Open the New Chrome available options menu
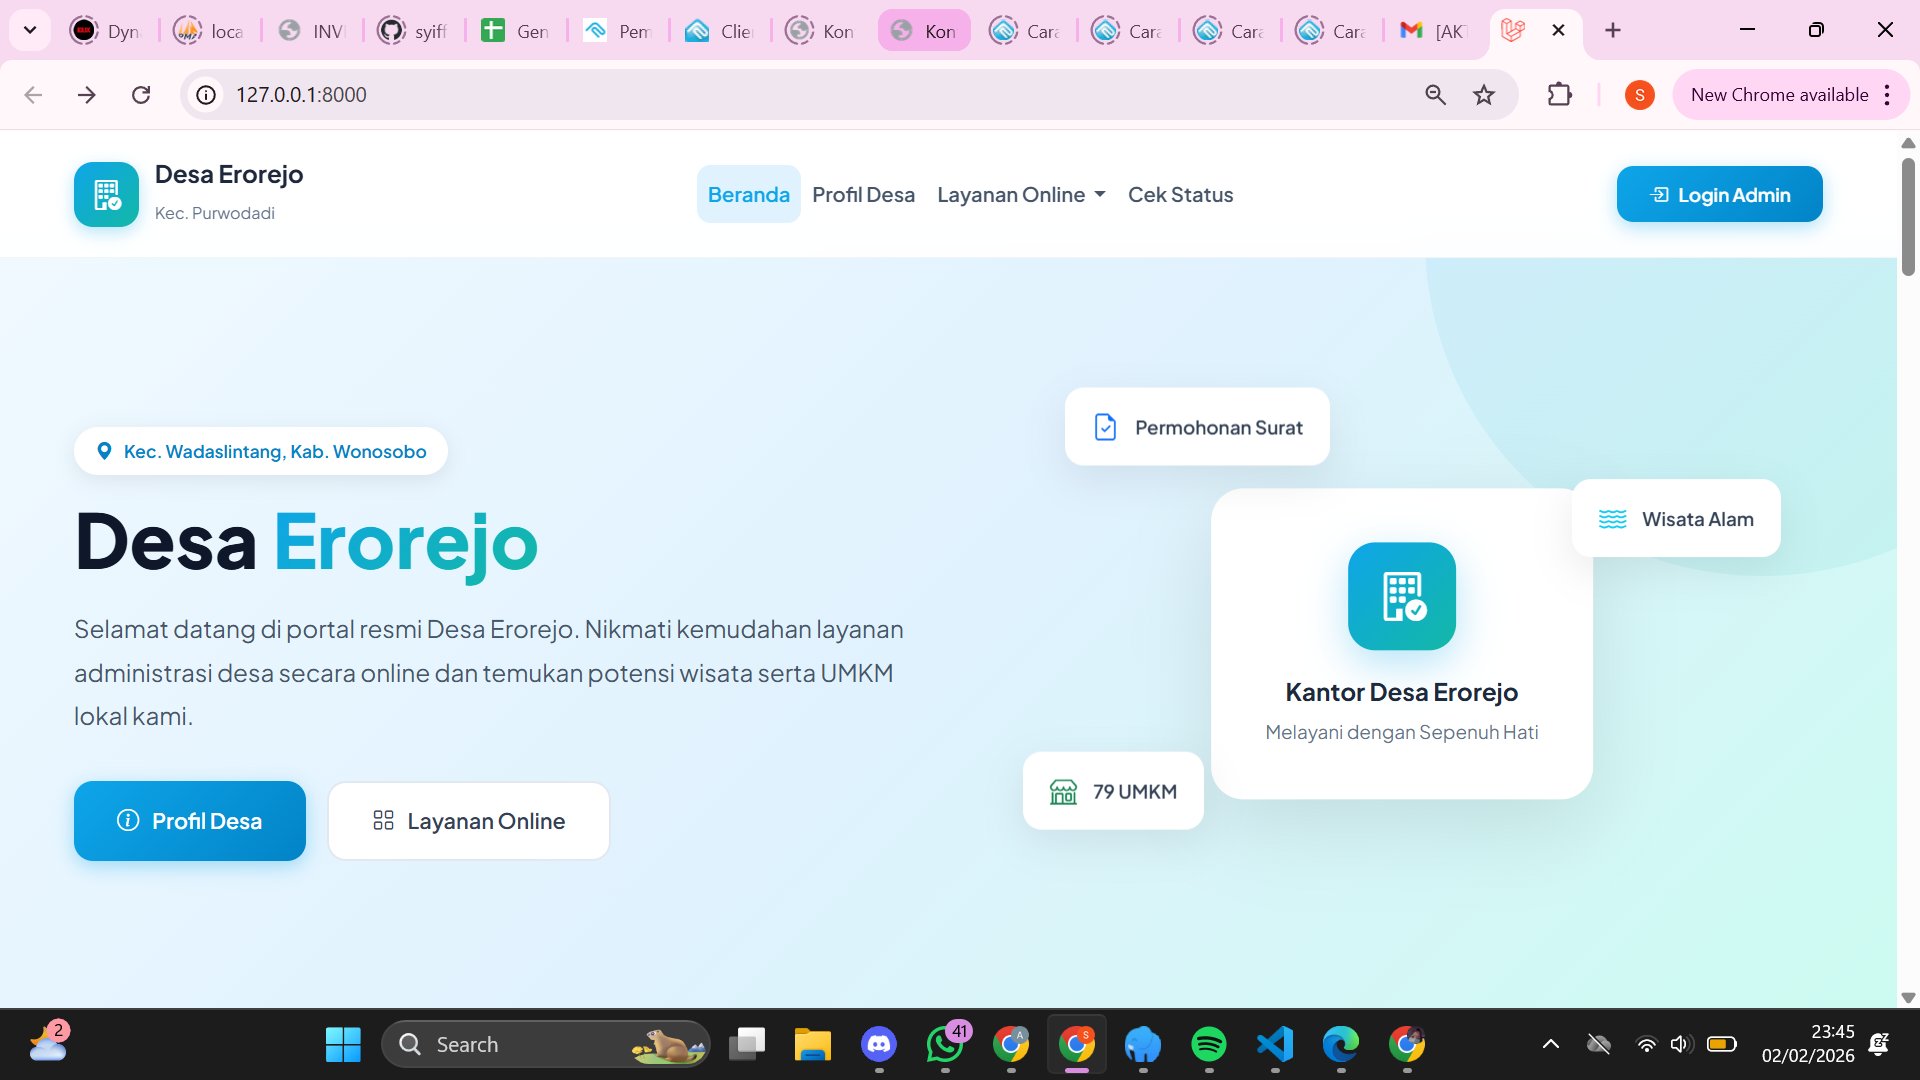 [x=1888, y=95]
